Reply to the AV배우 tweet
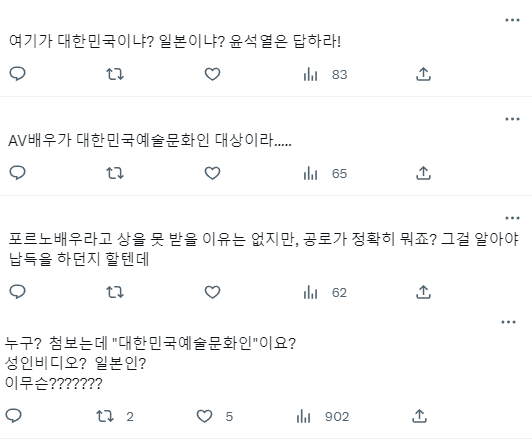Image resolution: width=532 pixels, height=443 pixels. tap(17, 173)
